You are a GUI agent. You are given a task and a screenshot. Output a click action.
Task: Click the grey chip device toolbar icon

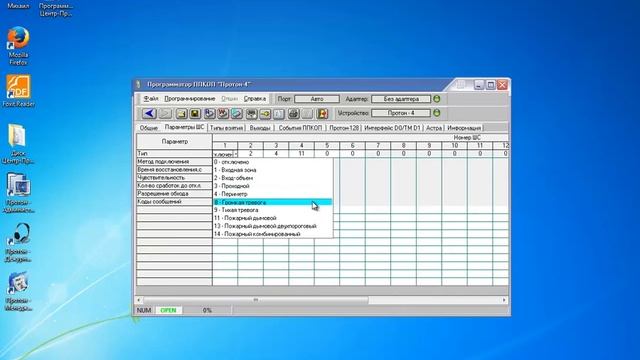click(x=251, y=113)
